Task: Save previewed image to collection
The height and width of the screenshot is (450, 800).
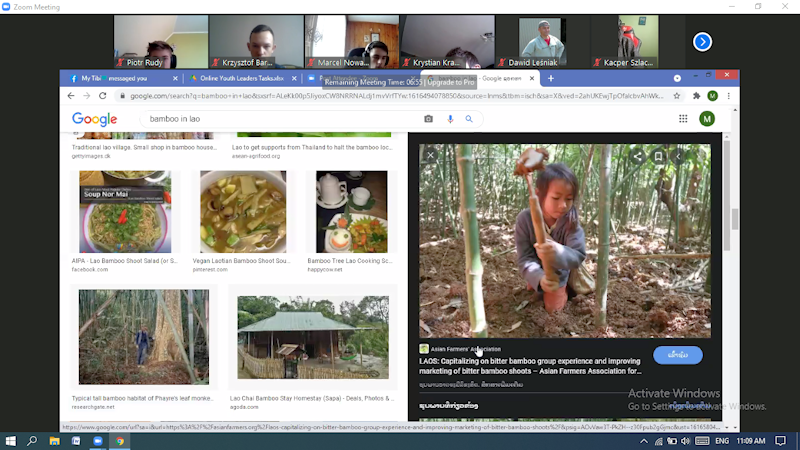Action: click(x=659, y=156)
